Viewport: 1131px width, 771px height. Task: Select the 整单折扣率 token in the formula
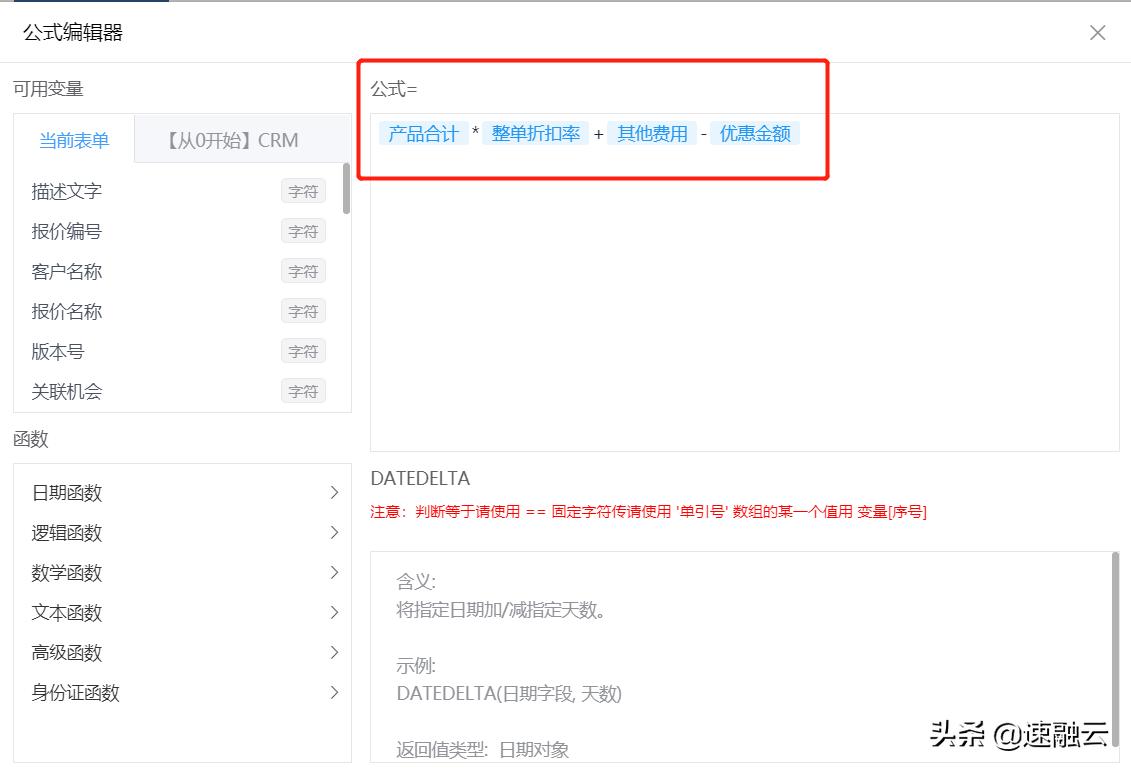point(535,132)
